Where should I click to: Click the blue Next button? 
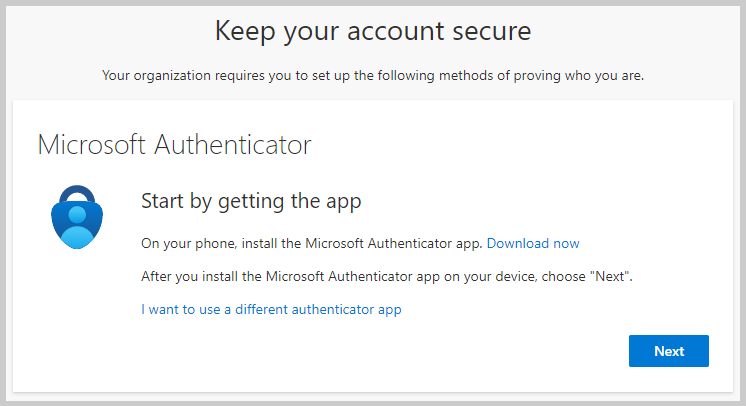pyautogui.click(x=668, y=351)
